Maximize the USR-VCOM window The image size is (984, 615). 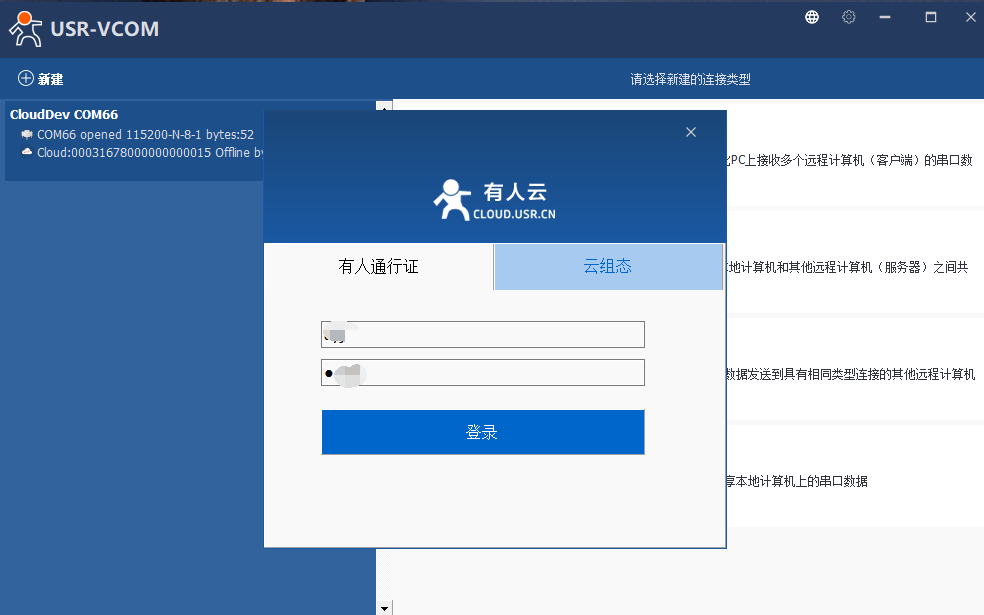point(930,17)
